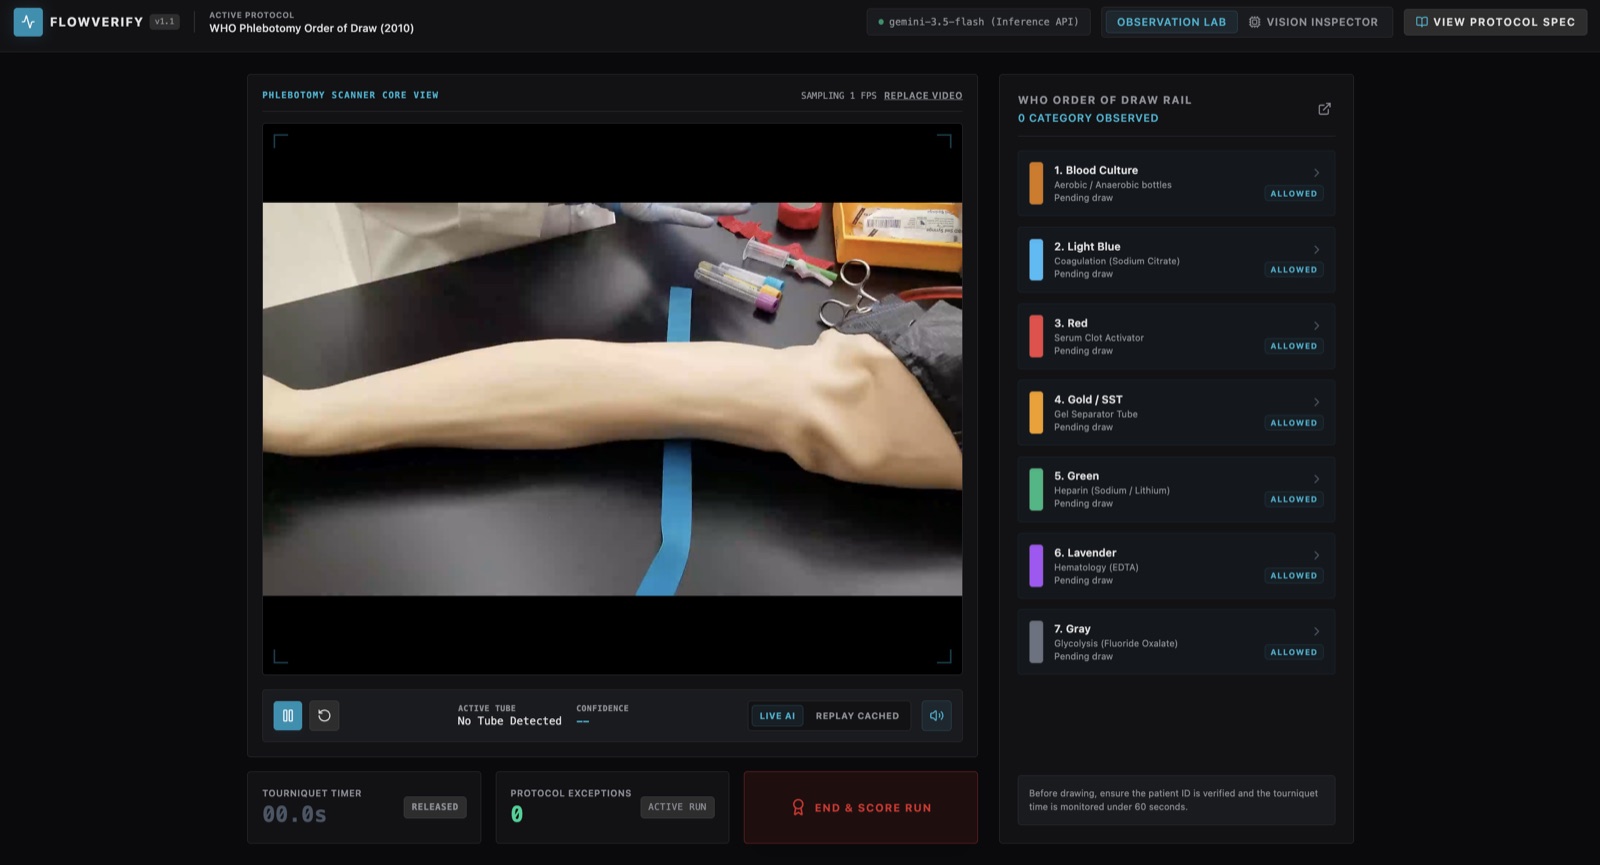Click the tourniquet timer 00.0s value
Screen dimensions: 1600x865
point(294,814)
